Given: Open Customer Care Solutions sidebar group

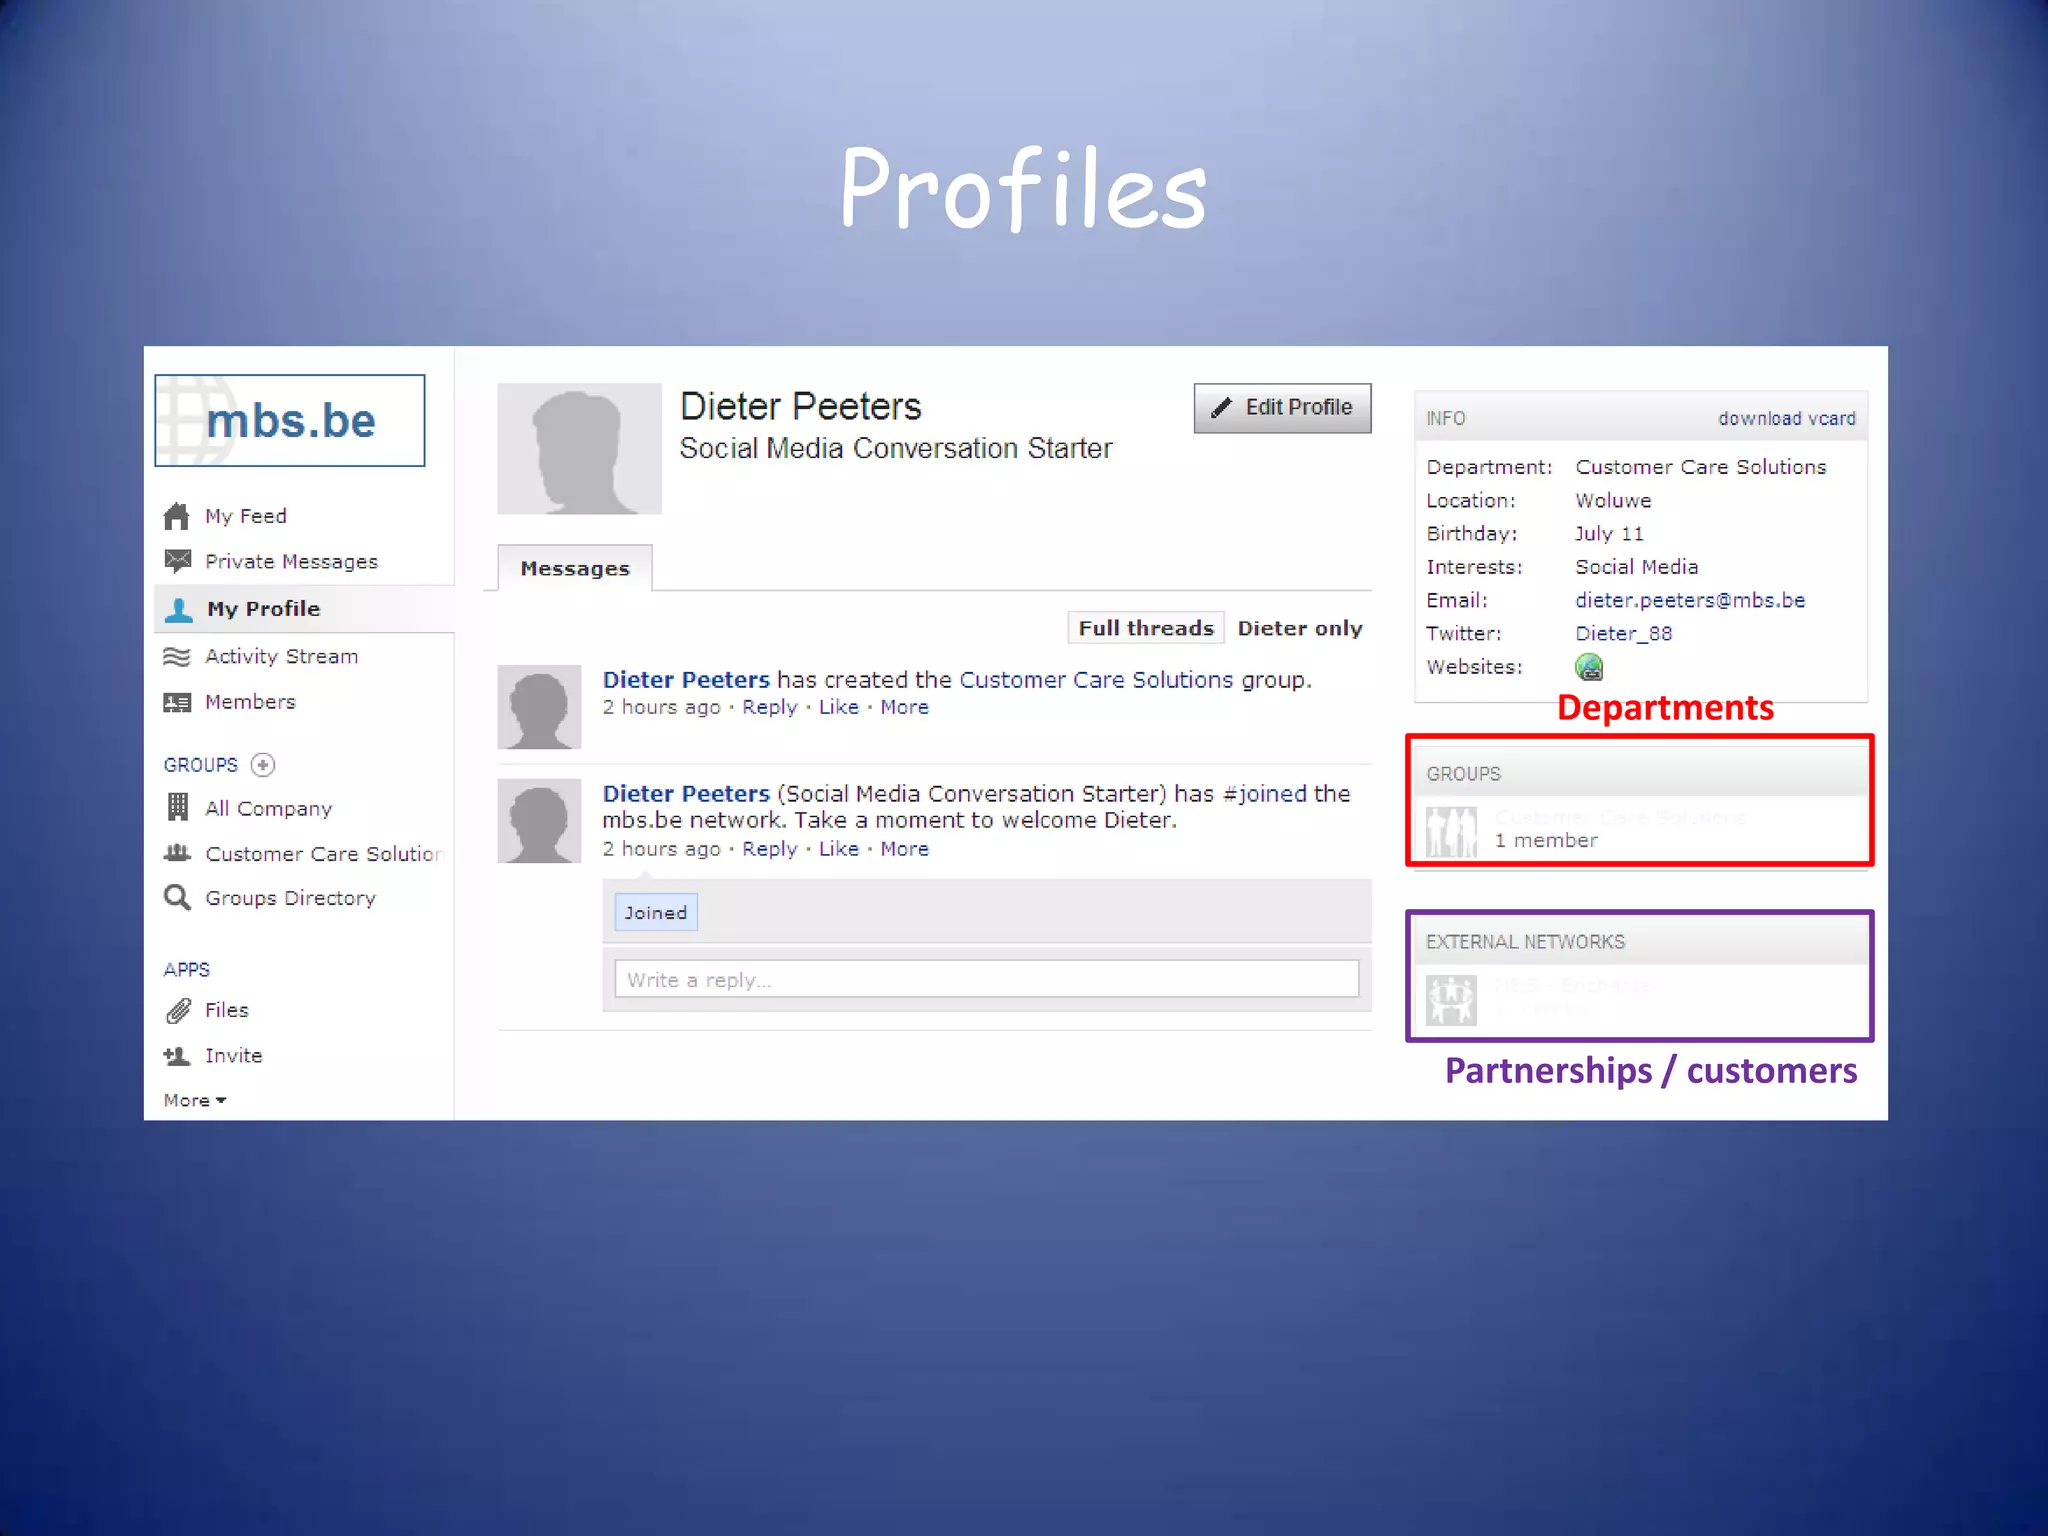Looking at the screenshot, I should pyautogui.click(x=325, y=854).
